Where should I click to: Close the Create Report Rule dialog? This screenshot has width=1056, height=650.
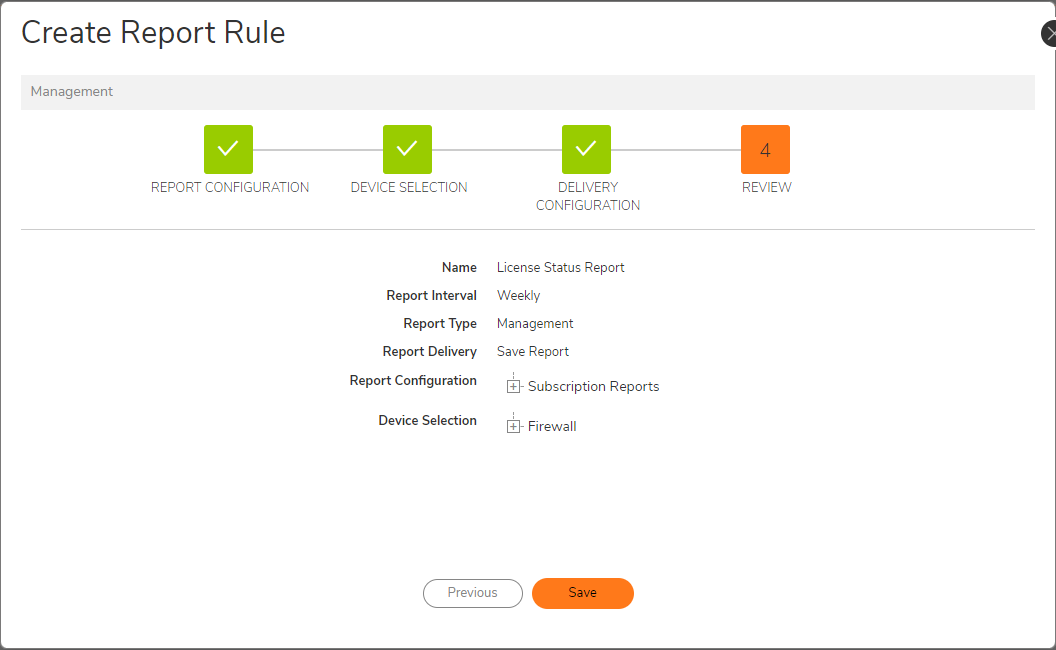click(1049, 34)
